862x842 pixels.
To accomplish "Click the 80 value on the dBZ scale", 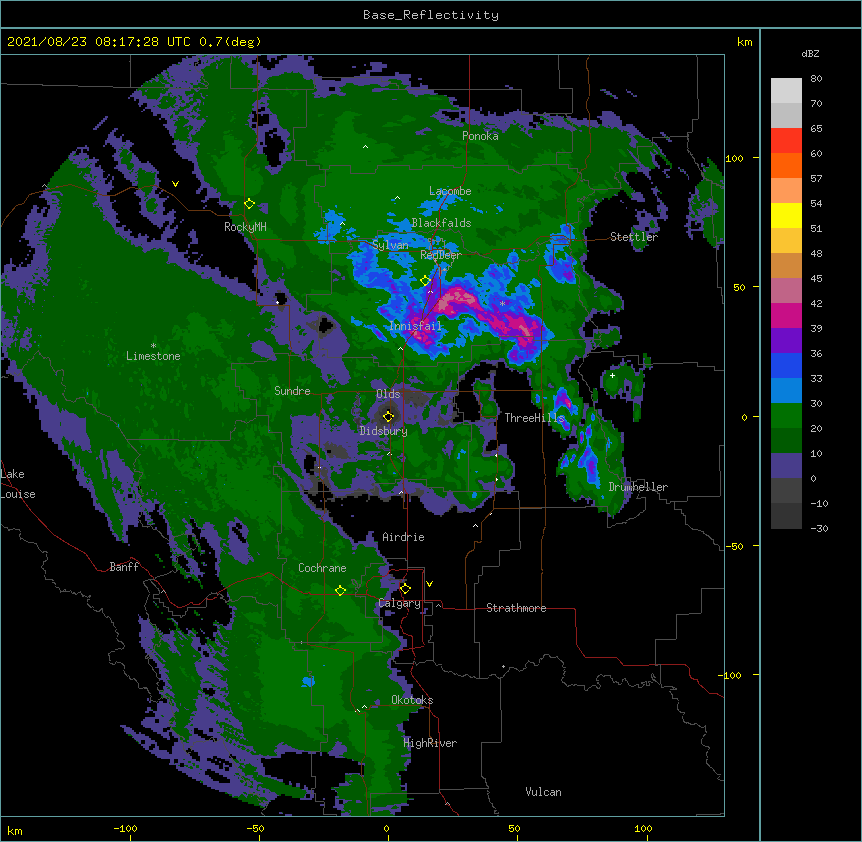I will (816, 79).
